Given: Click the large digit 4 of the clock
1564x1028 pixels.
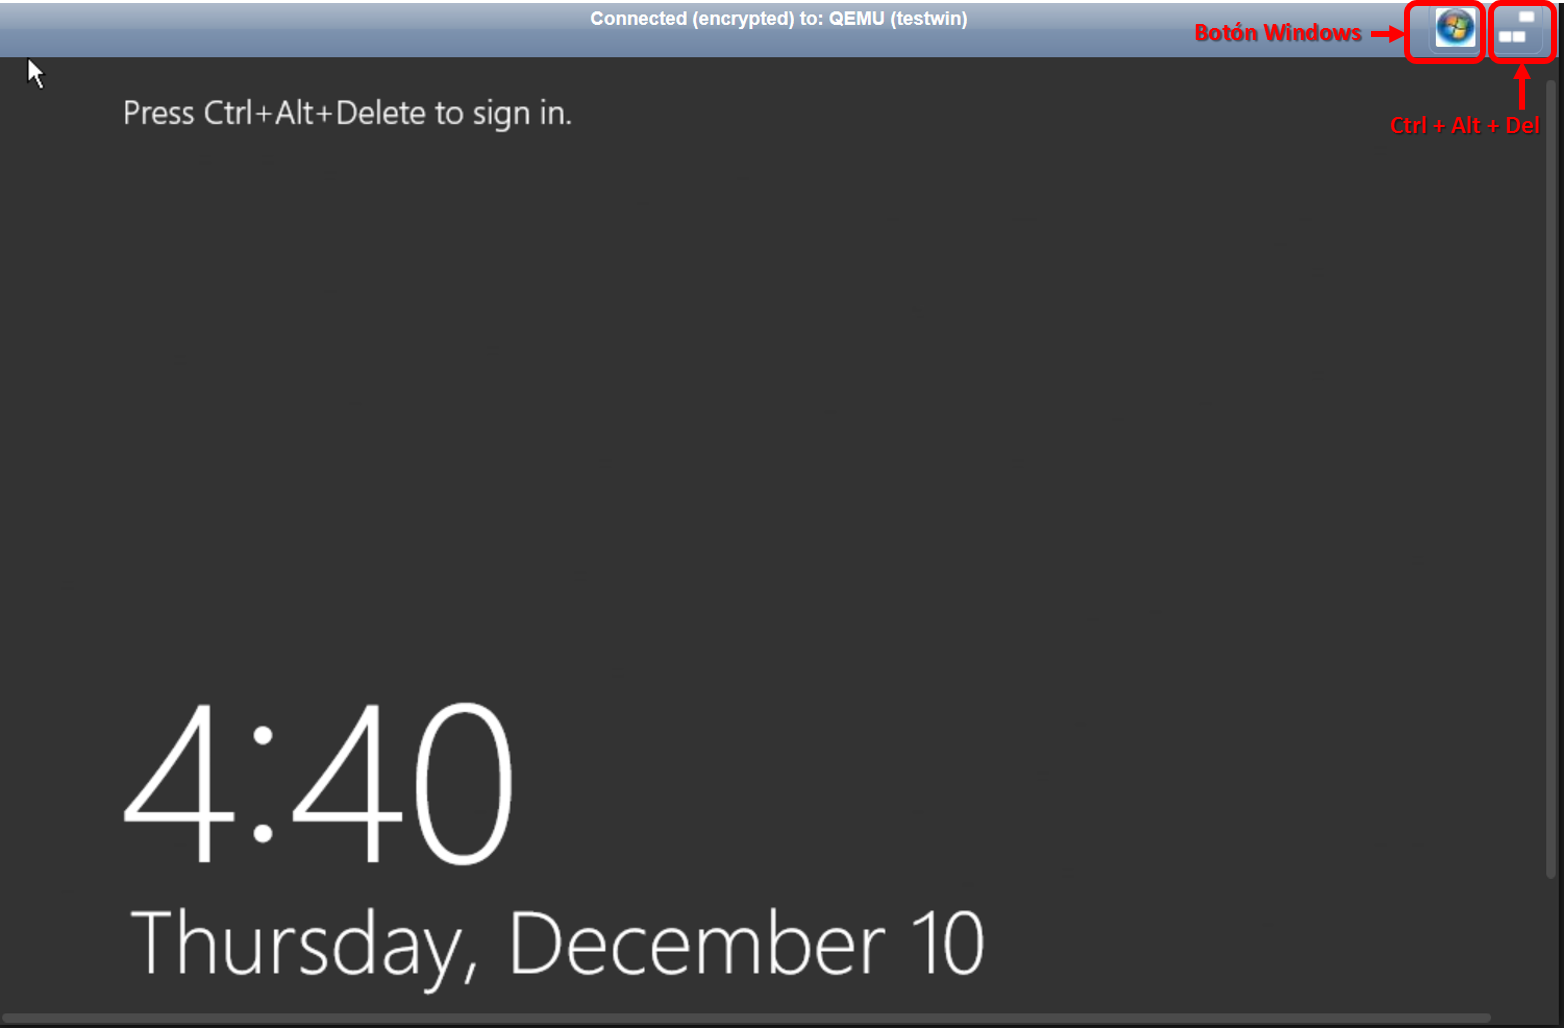Looking at the screenshot, I should pos(180,783).
